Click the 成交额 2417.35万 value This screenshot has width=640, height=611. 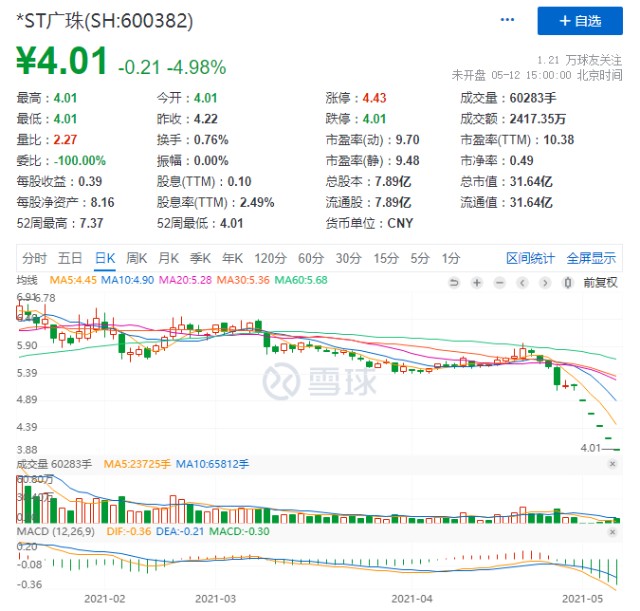(x=538, y=119)
